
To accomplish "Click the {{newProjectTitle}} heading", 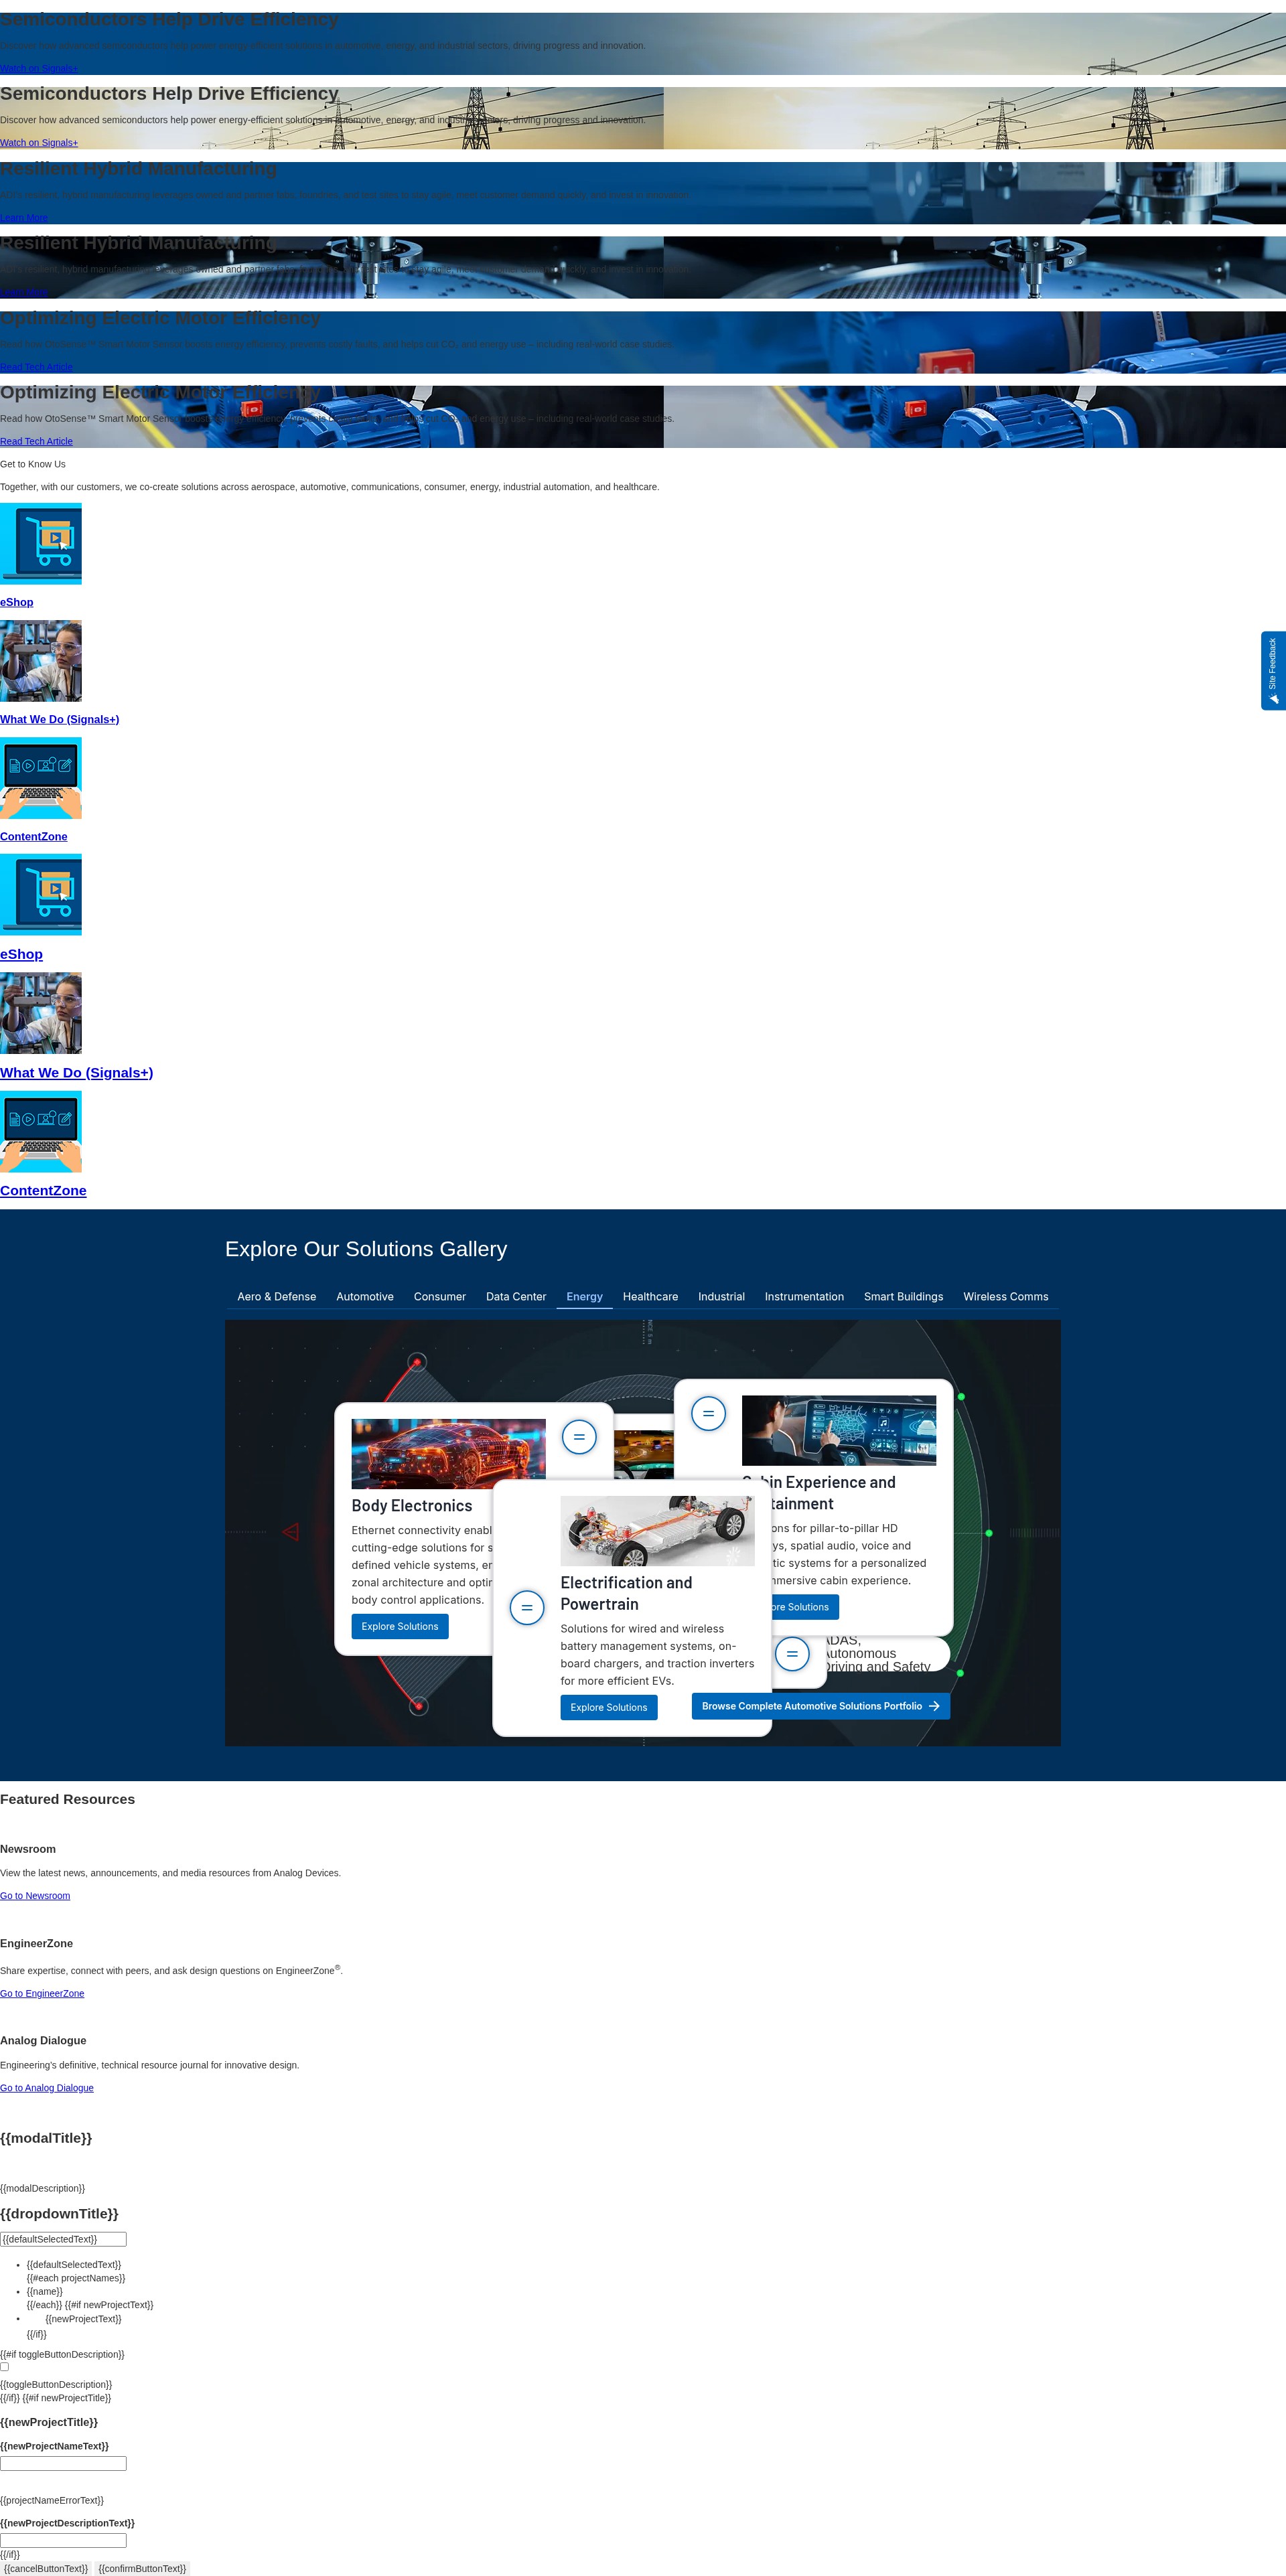I will tap(49, 2422).
